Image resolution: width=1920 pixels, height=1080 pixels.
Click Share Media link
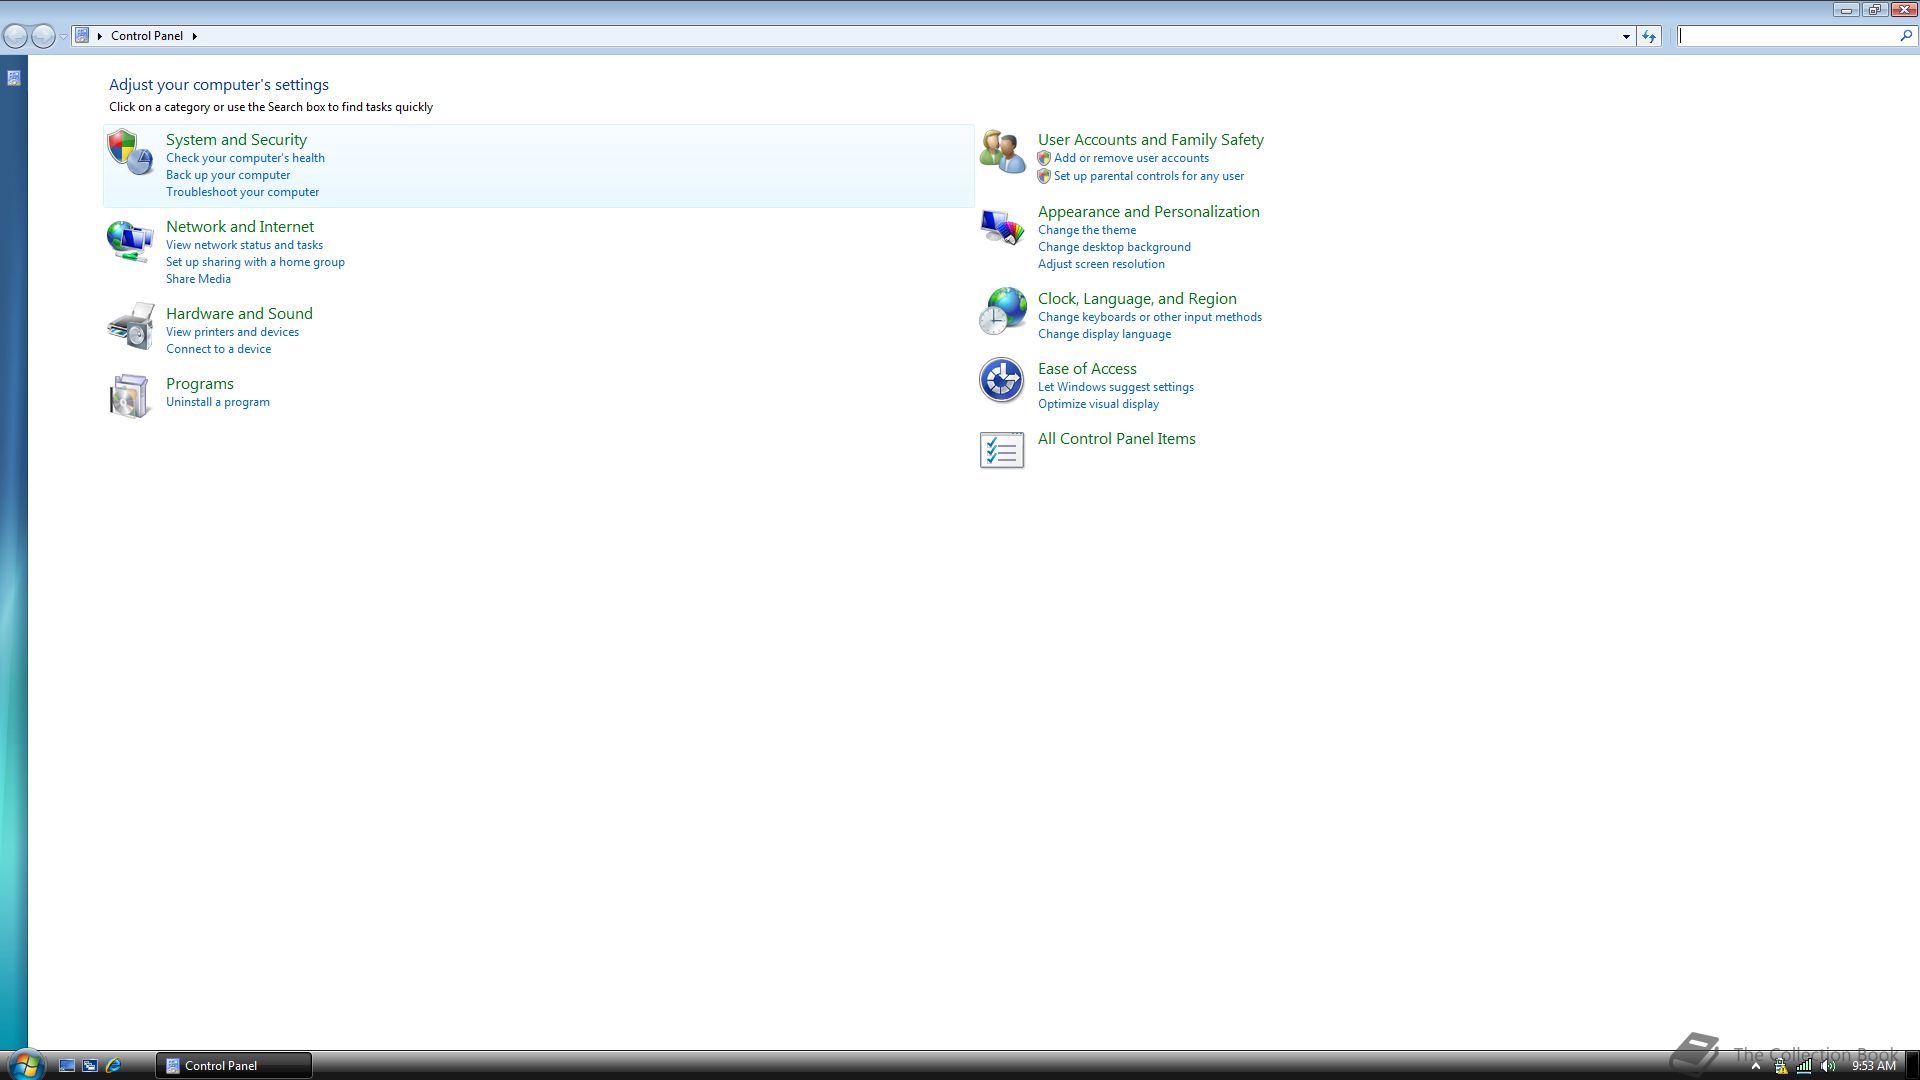point(198,279)
